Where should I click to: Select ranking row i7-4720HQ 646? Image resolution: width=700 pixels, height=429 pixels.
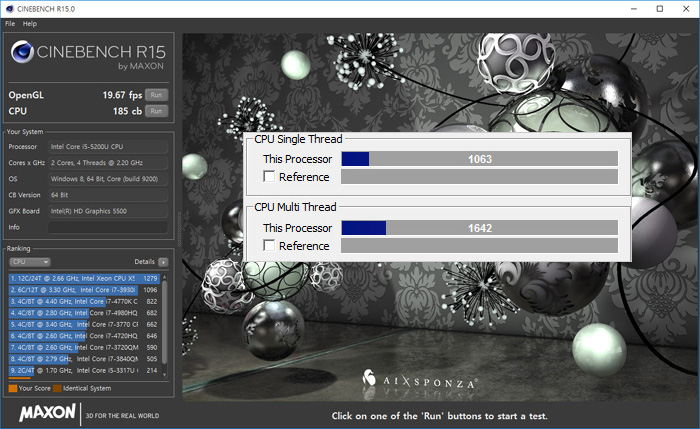click(x=83, y=336)
